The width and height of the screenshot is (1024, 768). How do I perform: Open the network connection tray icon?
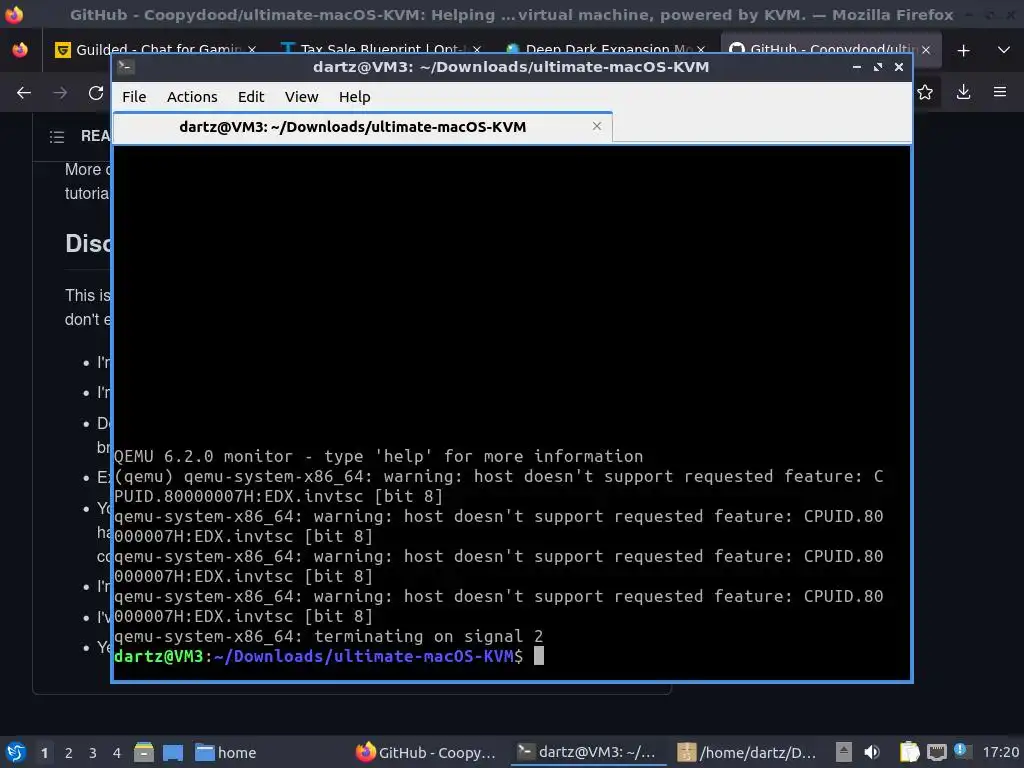[936, 752]
